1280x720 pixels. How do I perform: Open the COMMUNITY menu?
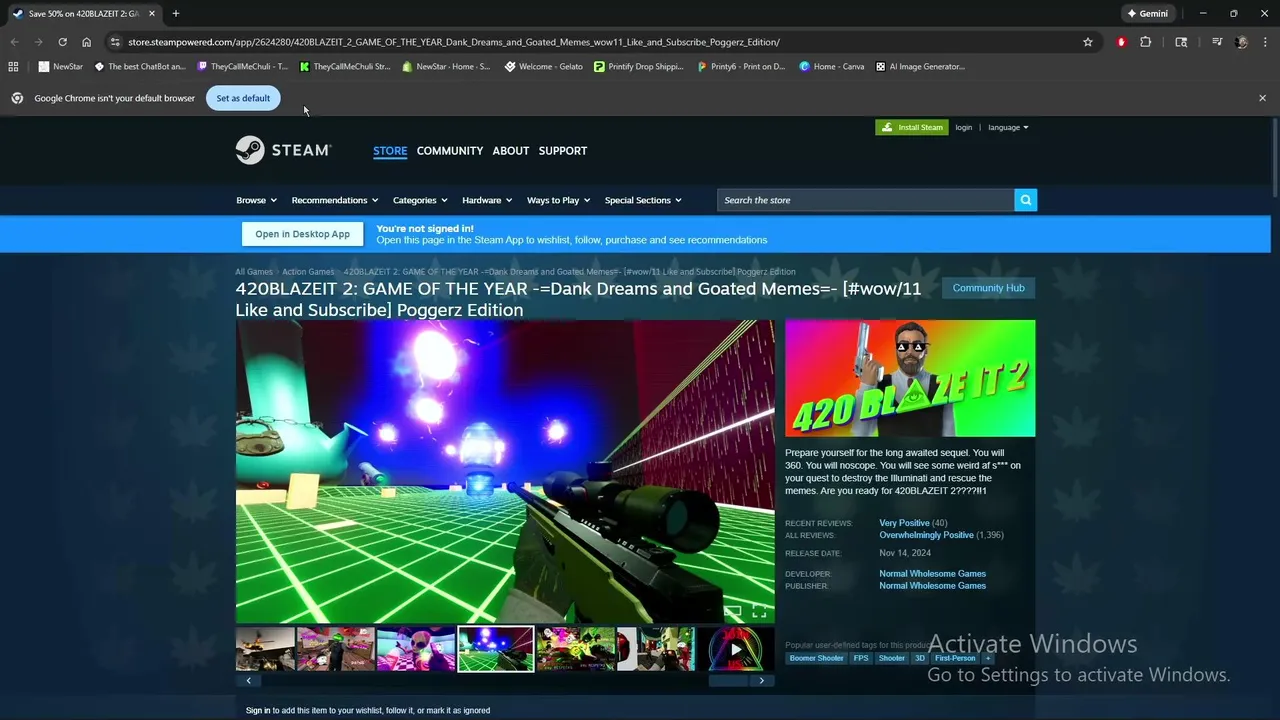click(x=450, y=151)
